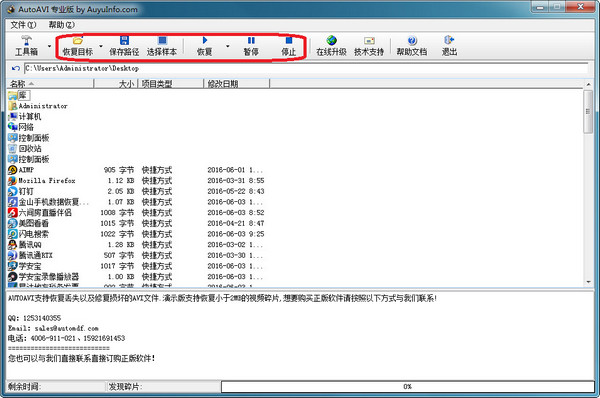Sort by the 项目类型 column header
This screenshot has width=600, height=398.
(171, 83)
